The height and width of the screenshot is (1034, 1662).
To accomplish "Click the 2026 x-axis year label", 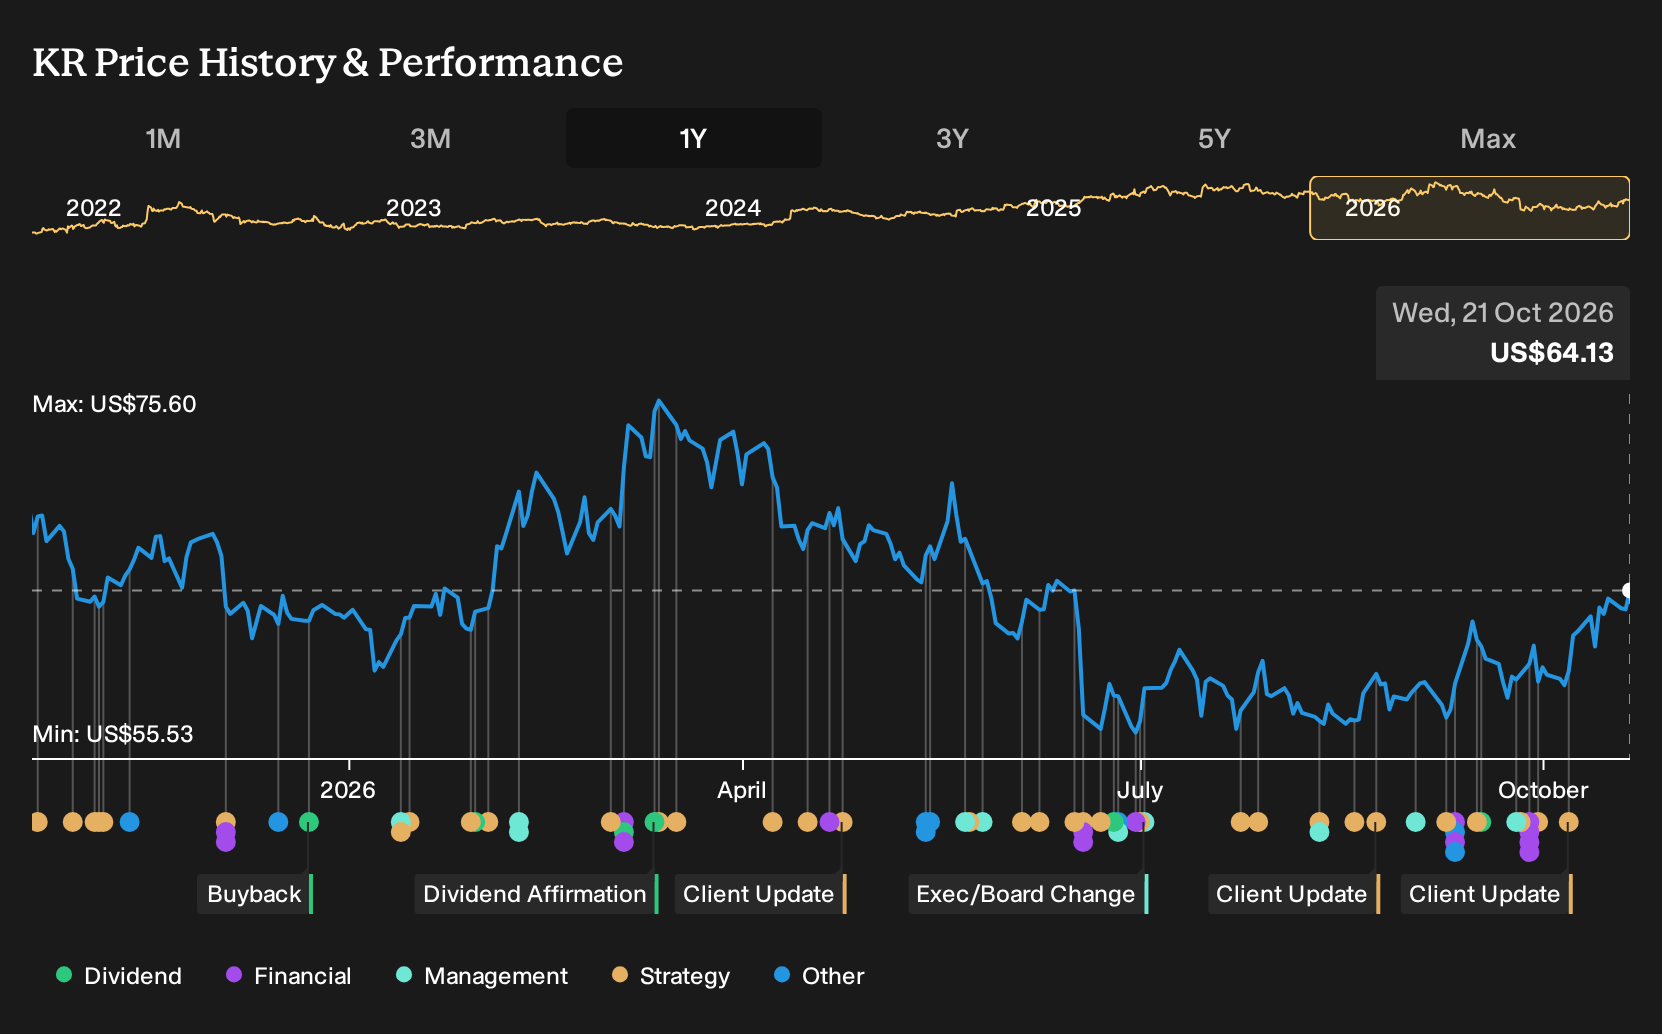I will tap(348, 790).
